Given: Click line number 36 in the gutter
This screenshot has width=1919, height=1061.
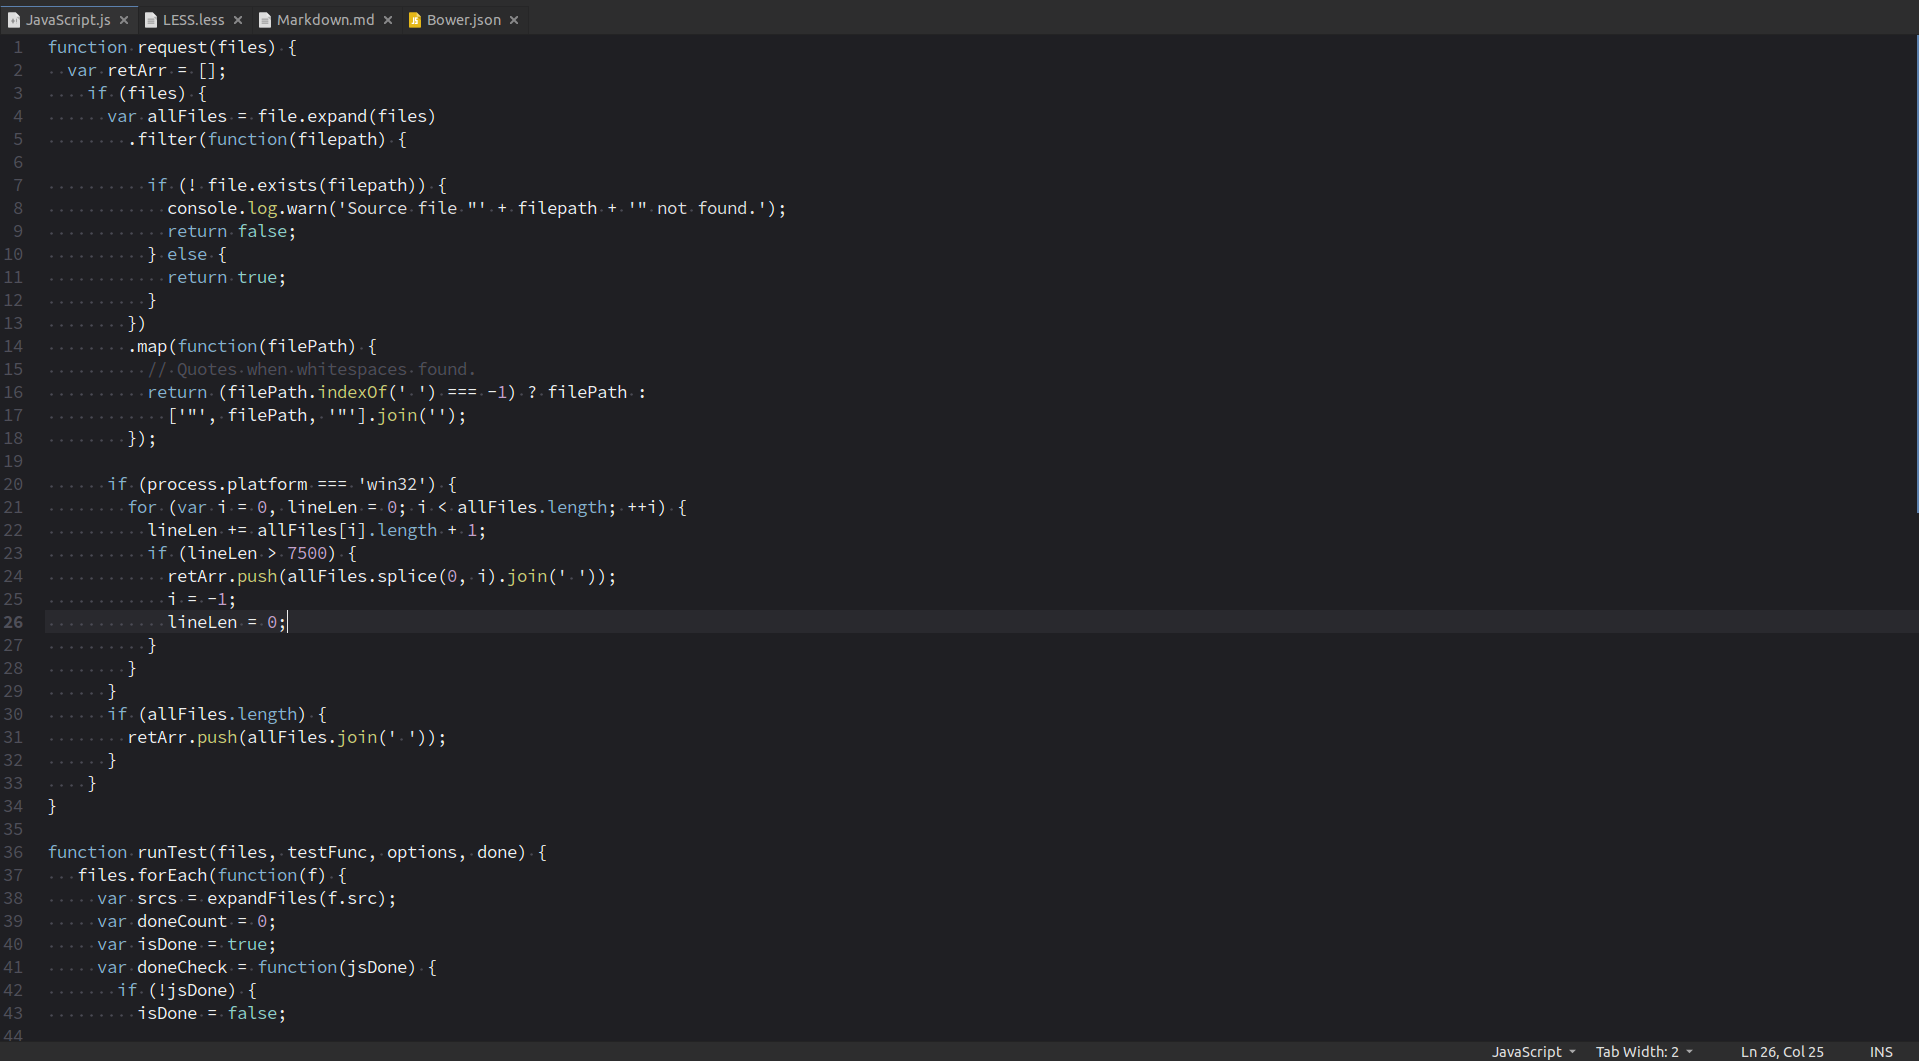Looking at the screenshot, I should (13, 852).
